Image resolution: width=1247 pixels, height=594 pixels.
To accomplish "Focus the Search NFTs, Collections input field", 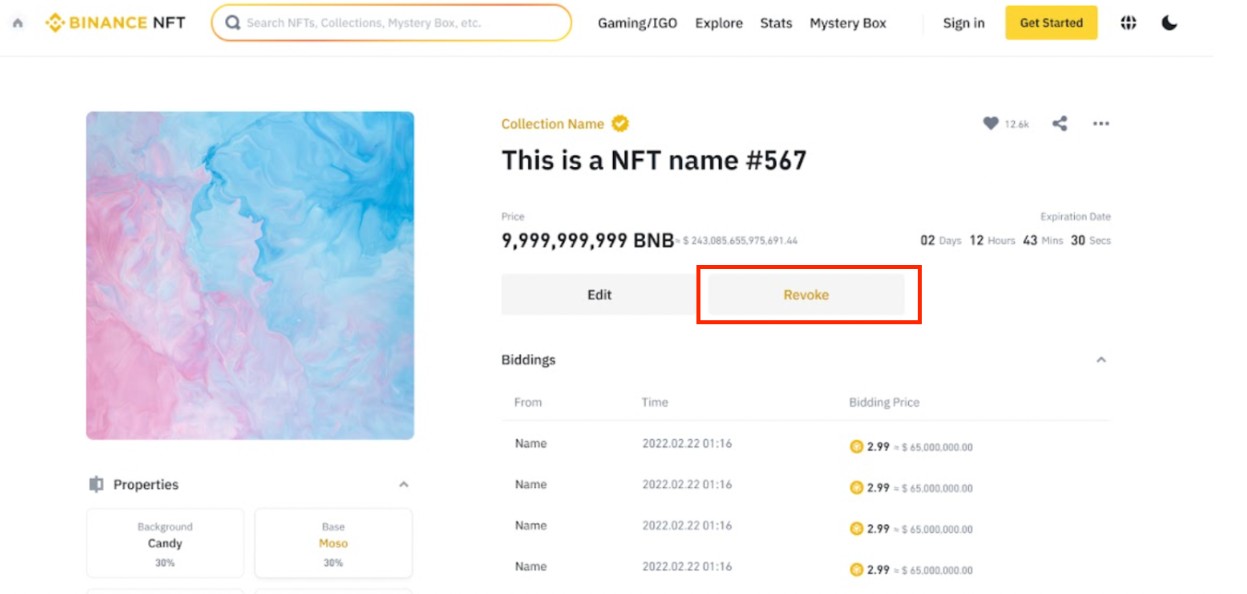I will pyautogui.click(x=391, y=23).
